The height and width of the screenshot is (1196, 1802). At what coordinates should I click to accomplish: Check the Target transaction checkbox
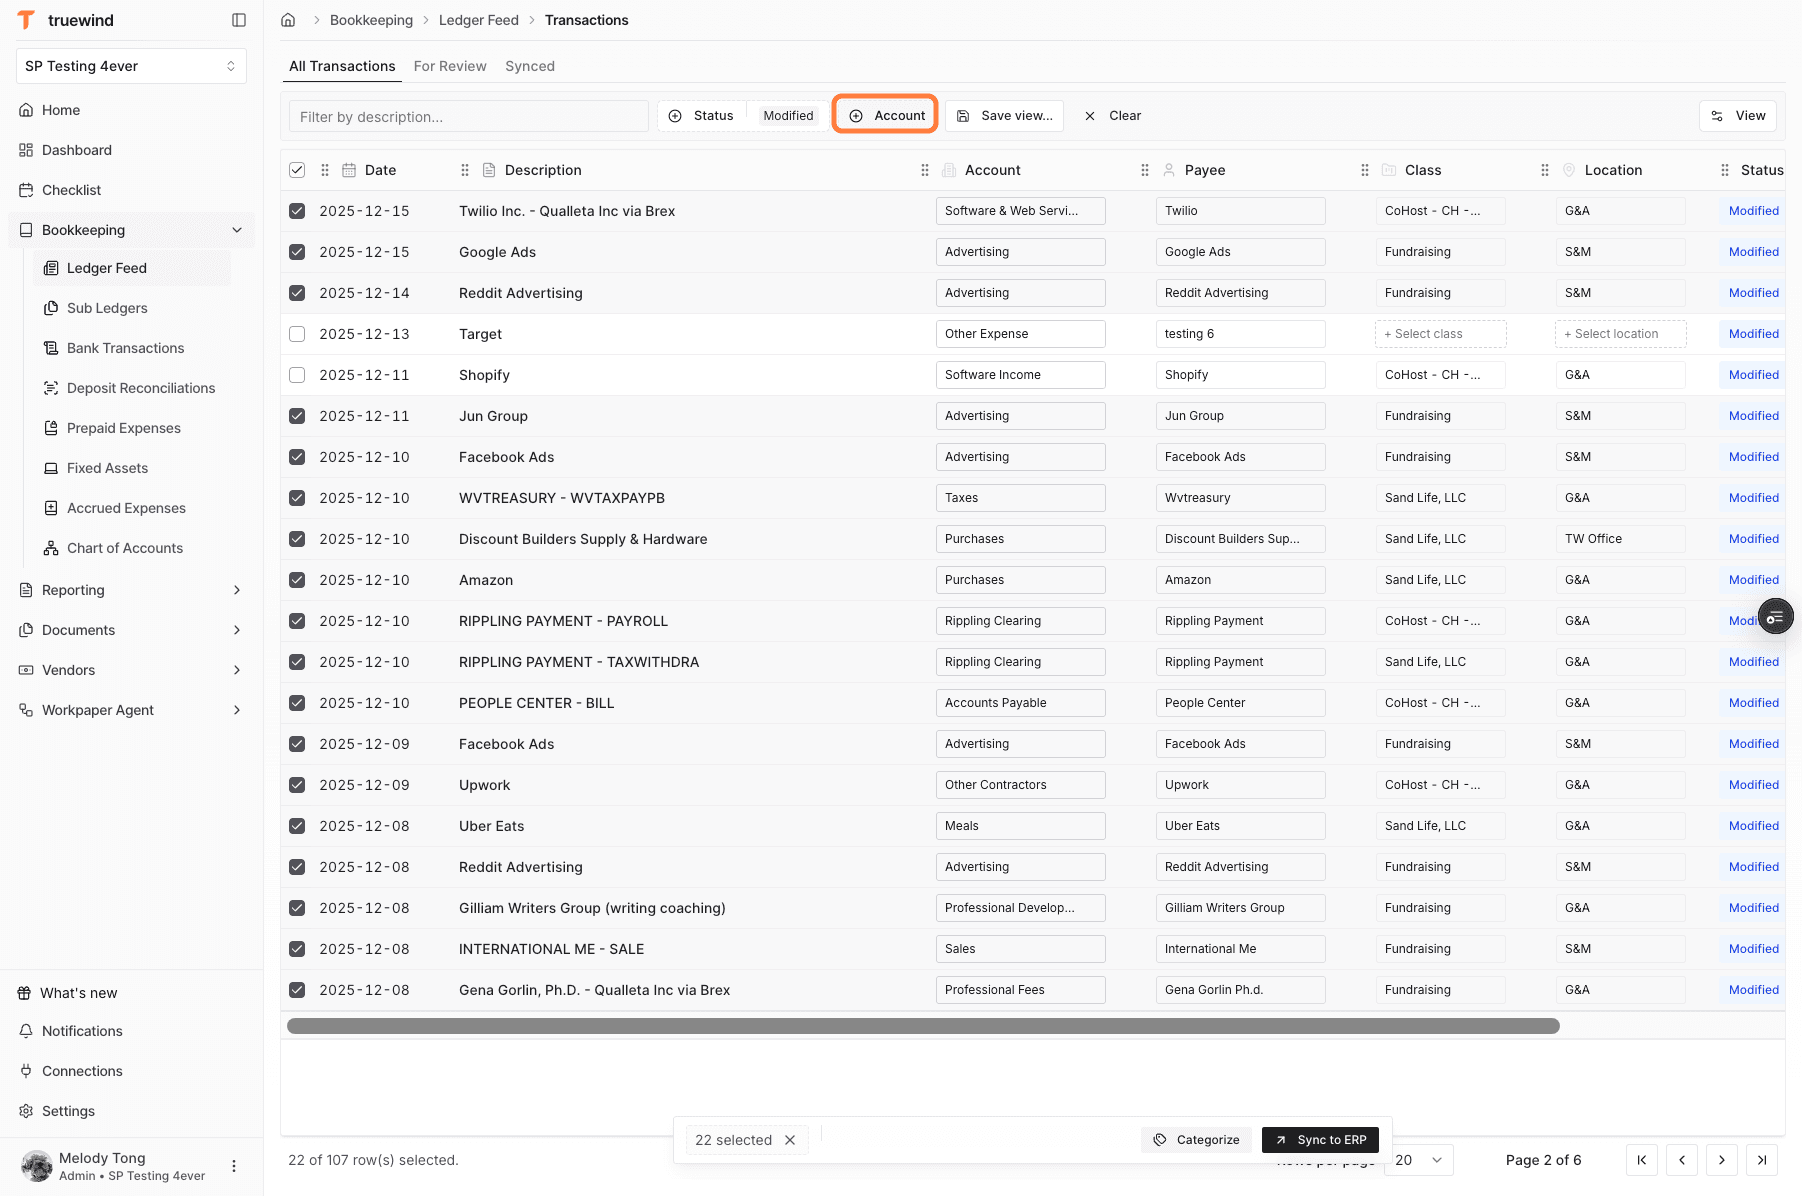point(297,334)
